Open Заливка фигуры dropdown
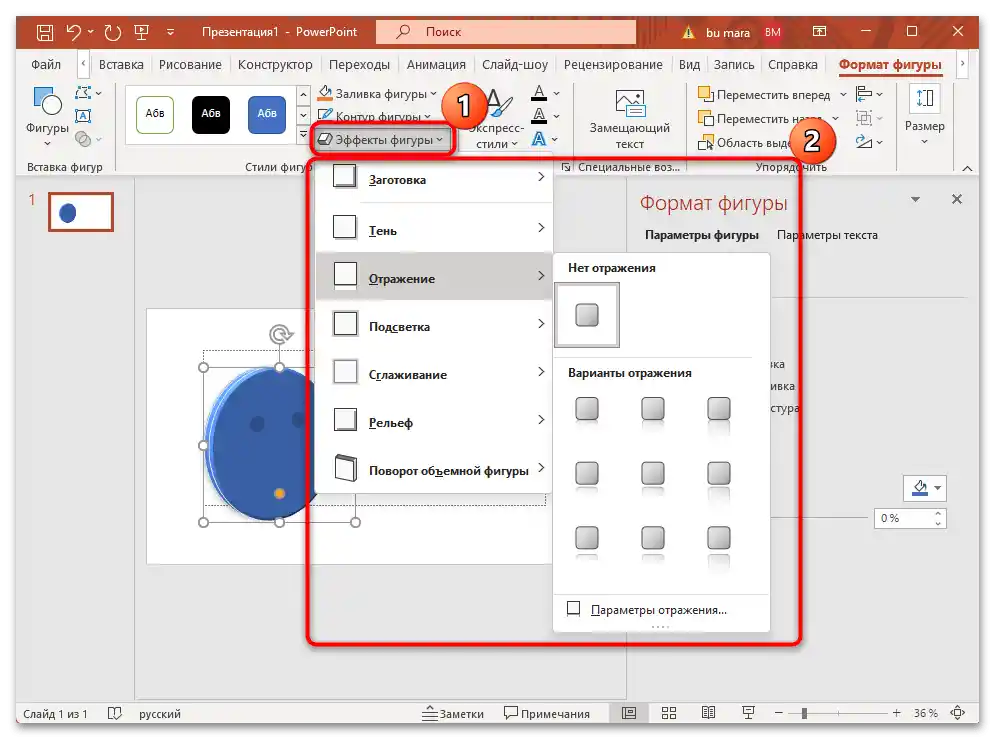The width and height of the screenshot is (995, 739). pos(377,94)
